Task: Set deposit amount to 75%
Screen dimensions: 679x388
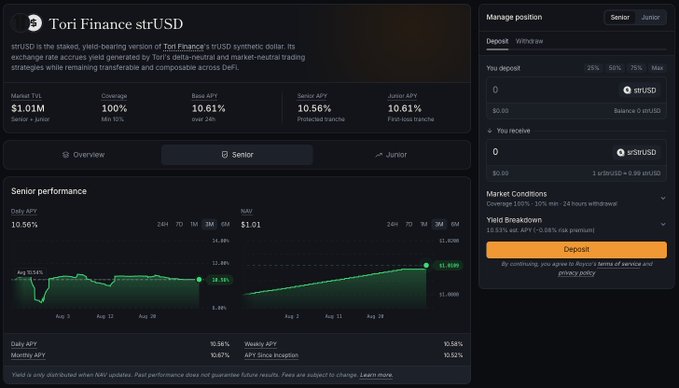Action: 636,68
